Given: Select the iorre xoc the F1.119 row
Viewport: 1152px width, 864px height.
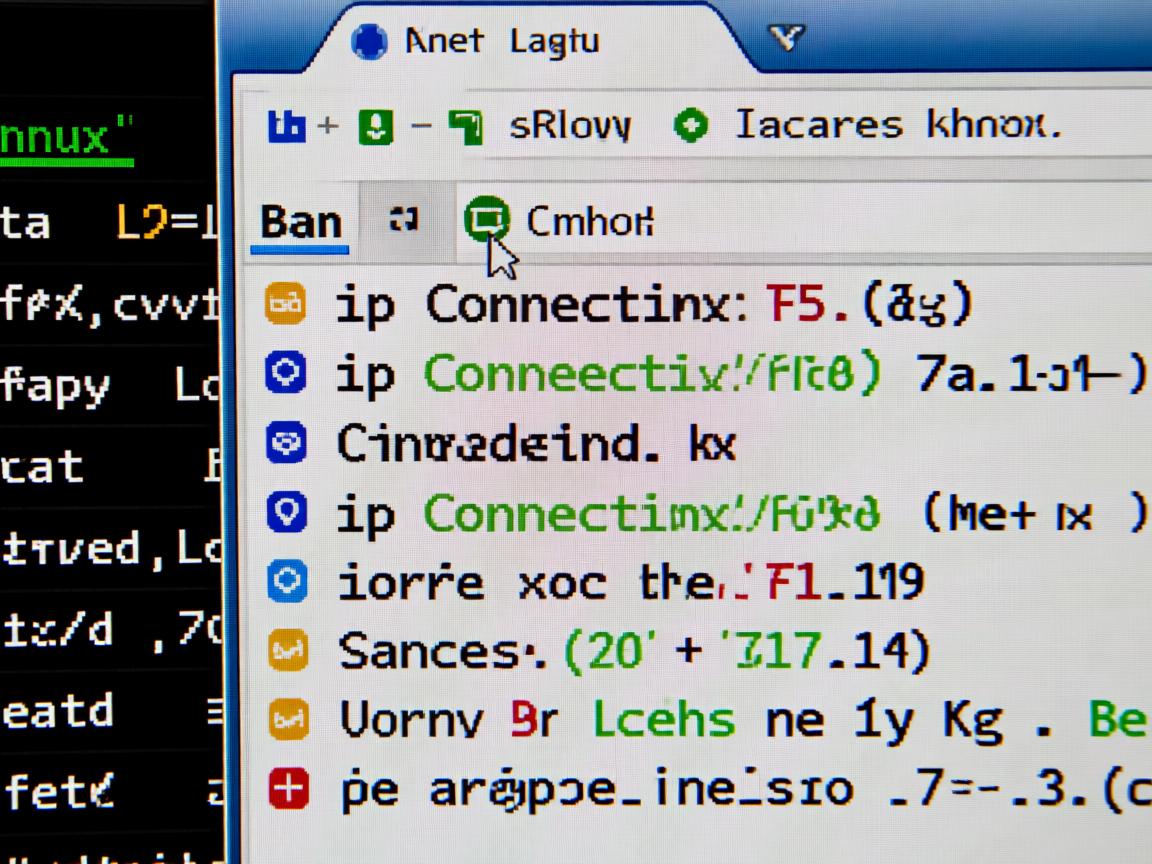Looking at the screenshot, I should click(x=630, y=581).
